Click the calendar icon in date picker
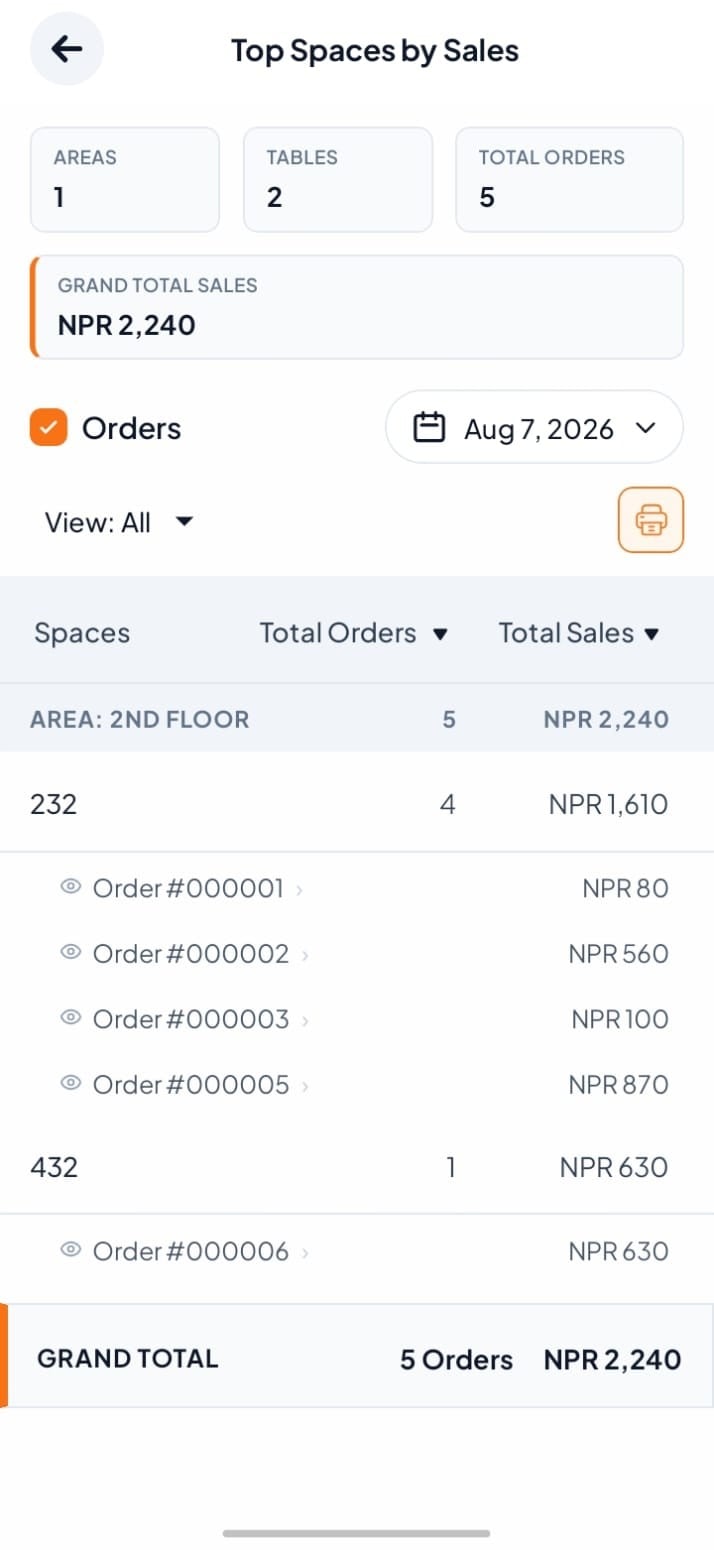This screenshot has width=714, height=1550. coord(429,428)
